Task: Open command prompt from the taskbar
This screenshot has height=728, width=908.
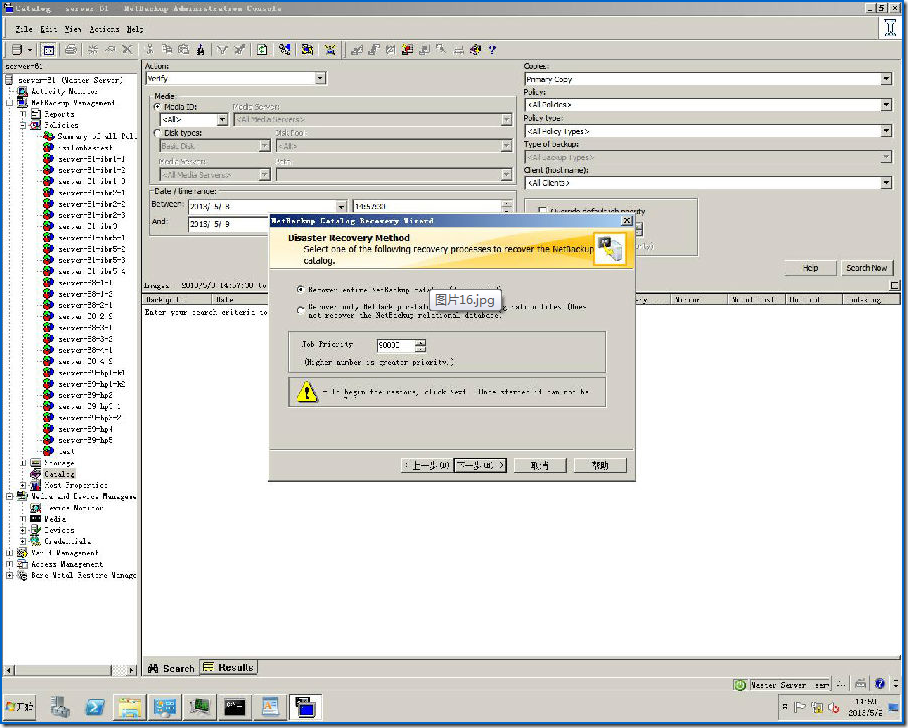Action: point(235,707)
